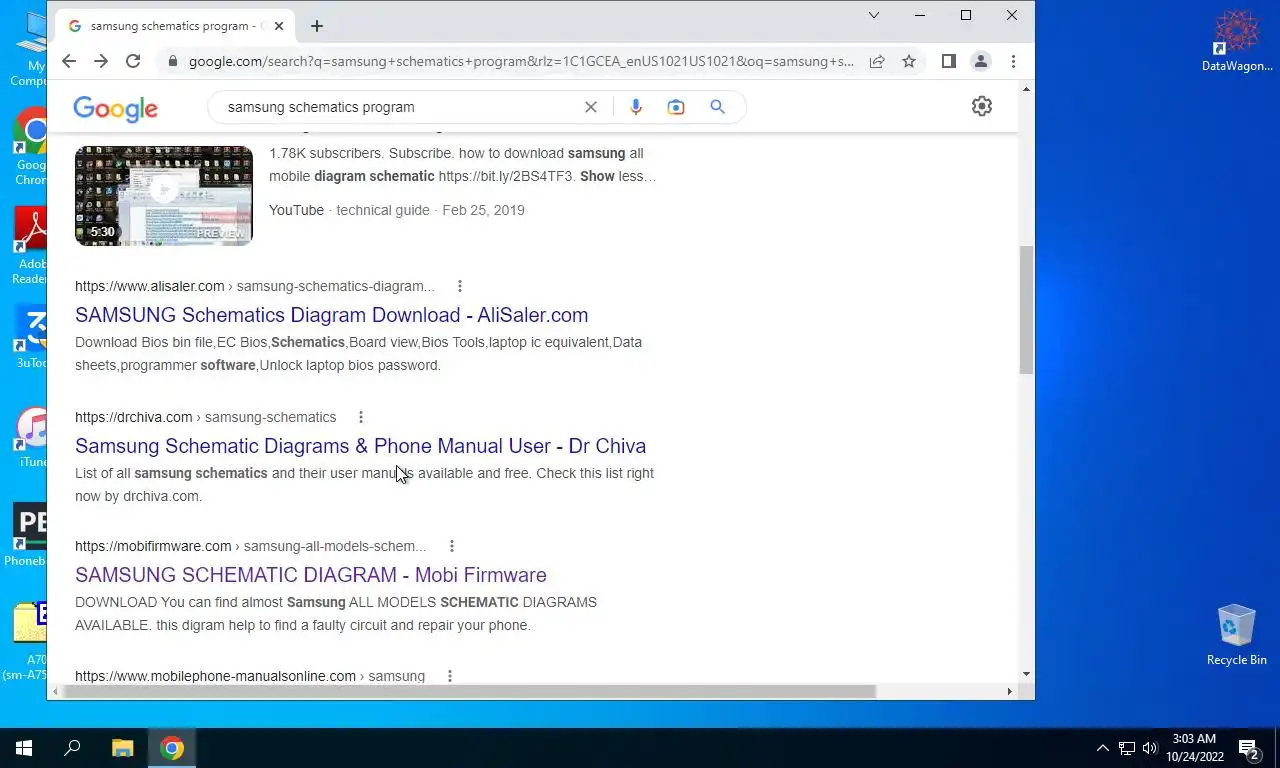1280x768 pixels.
Task: Click the vertical scrollbar thumb
Action: coord(1026,310)
